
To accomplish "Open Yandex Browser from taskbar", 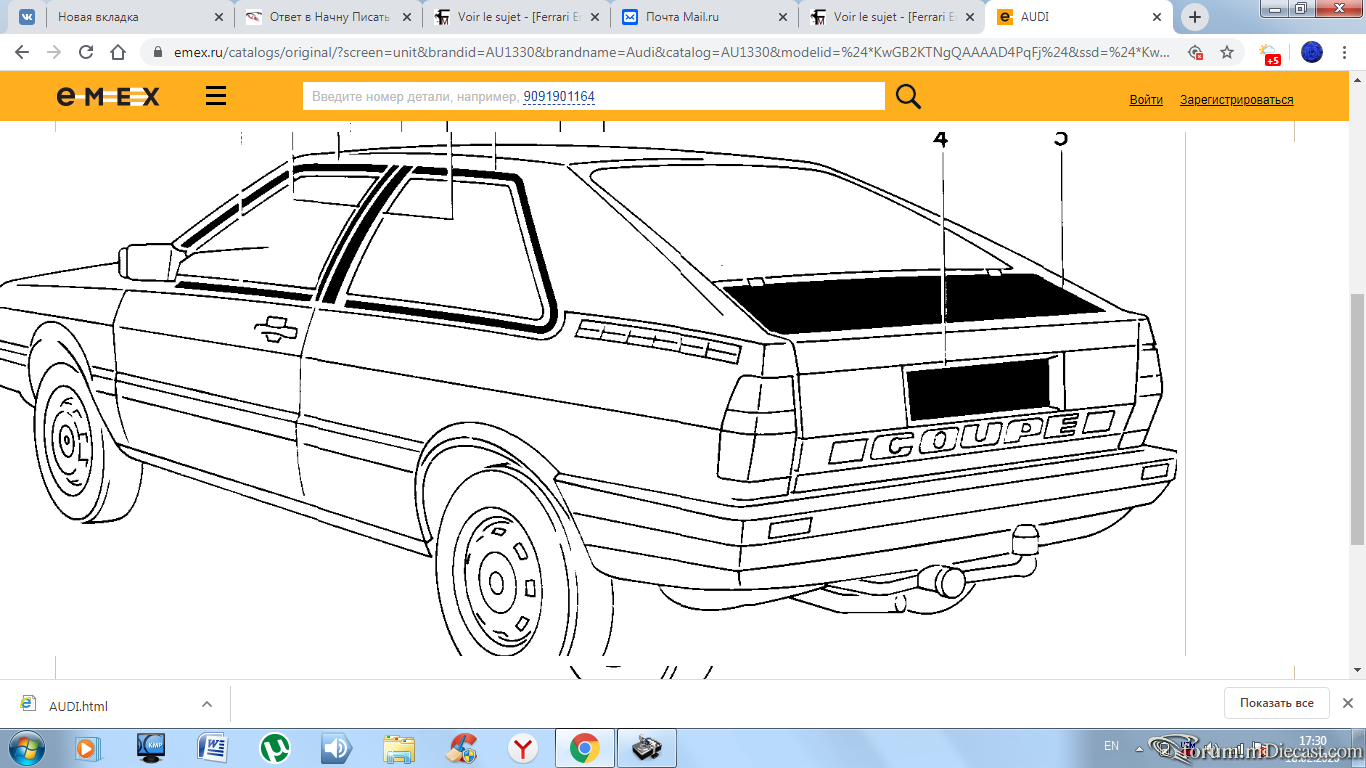I will pos(524,747).
